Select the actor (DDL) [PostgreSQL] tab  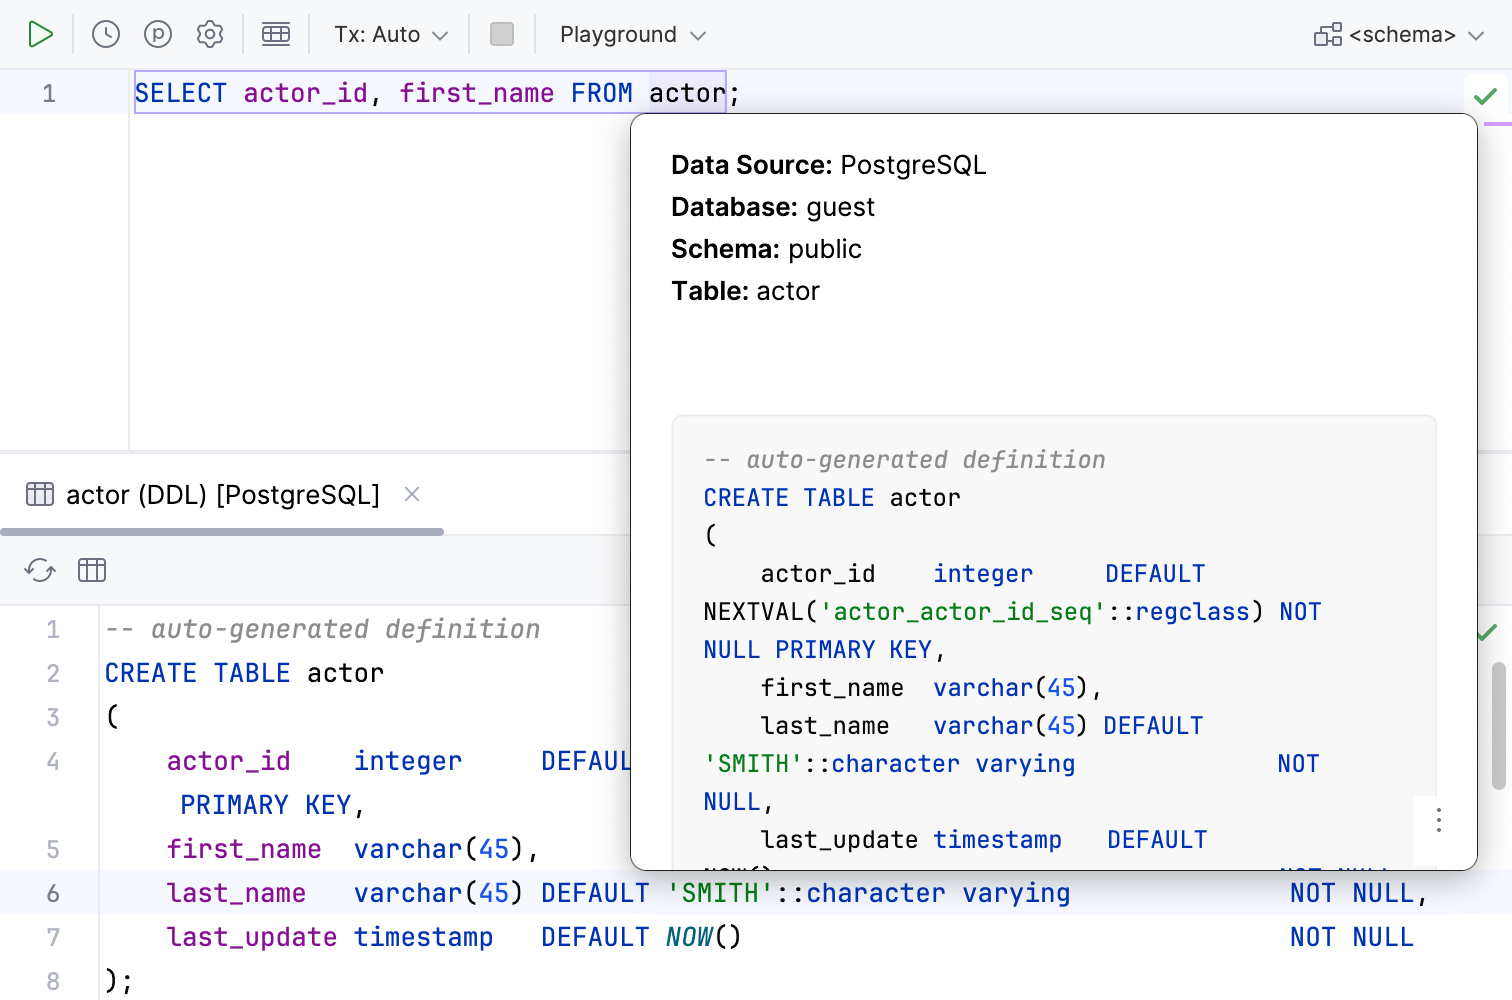click(222, 494)
